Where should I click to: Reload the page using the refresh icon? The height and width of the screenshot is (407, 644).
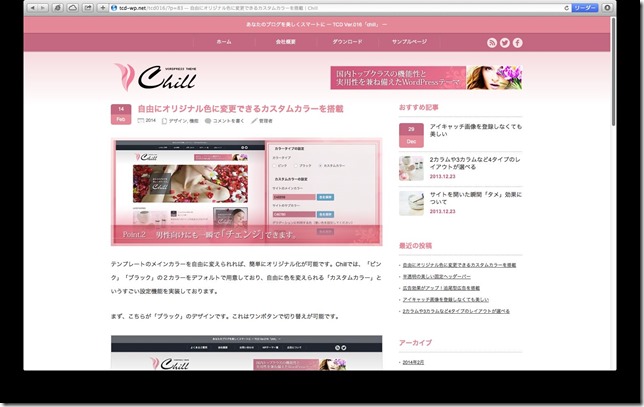pyautogui.click(x=566, y=8)
